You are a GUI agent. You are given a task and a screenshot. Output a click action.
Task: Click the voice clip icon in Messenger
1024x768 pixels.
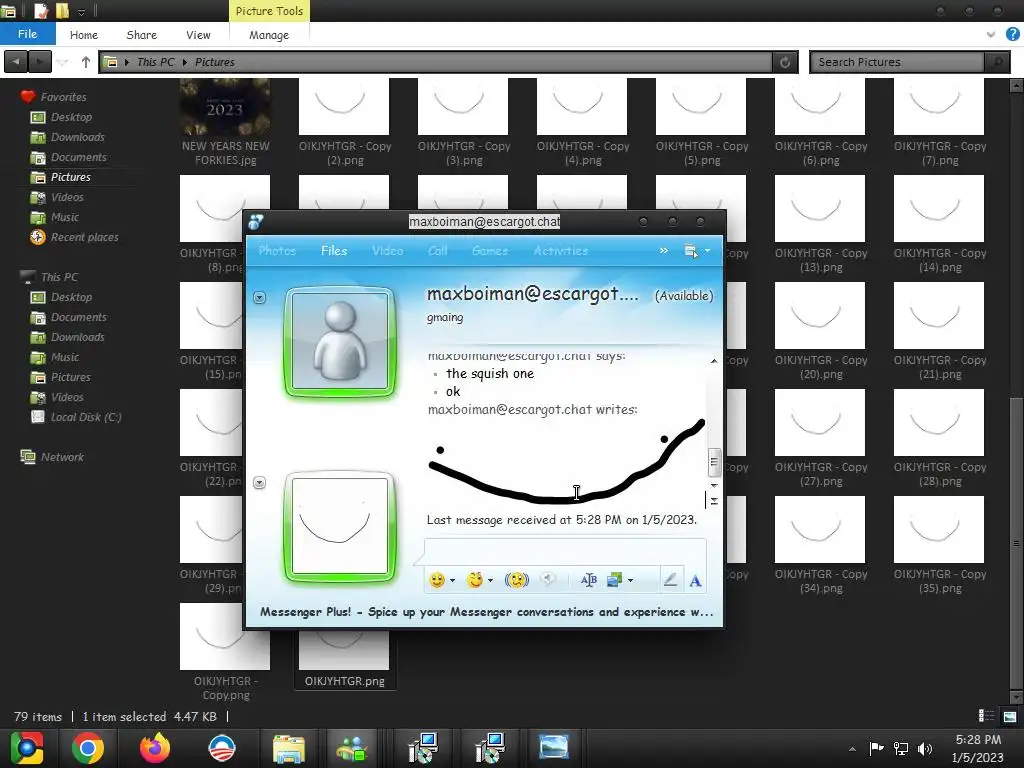549,579
